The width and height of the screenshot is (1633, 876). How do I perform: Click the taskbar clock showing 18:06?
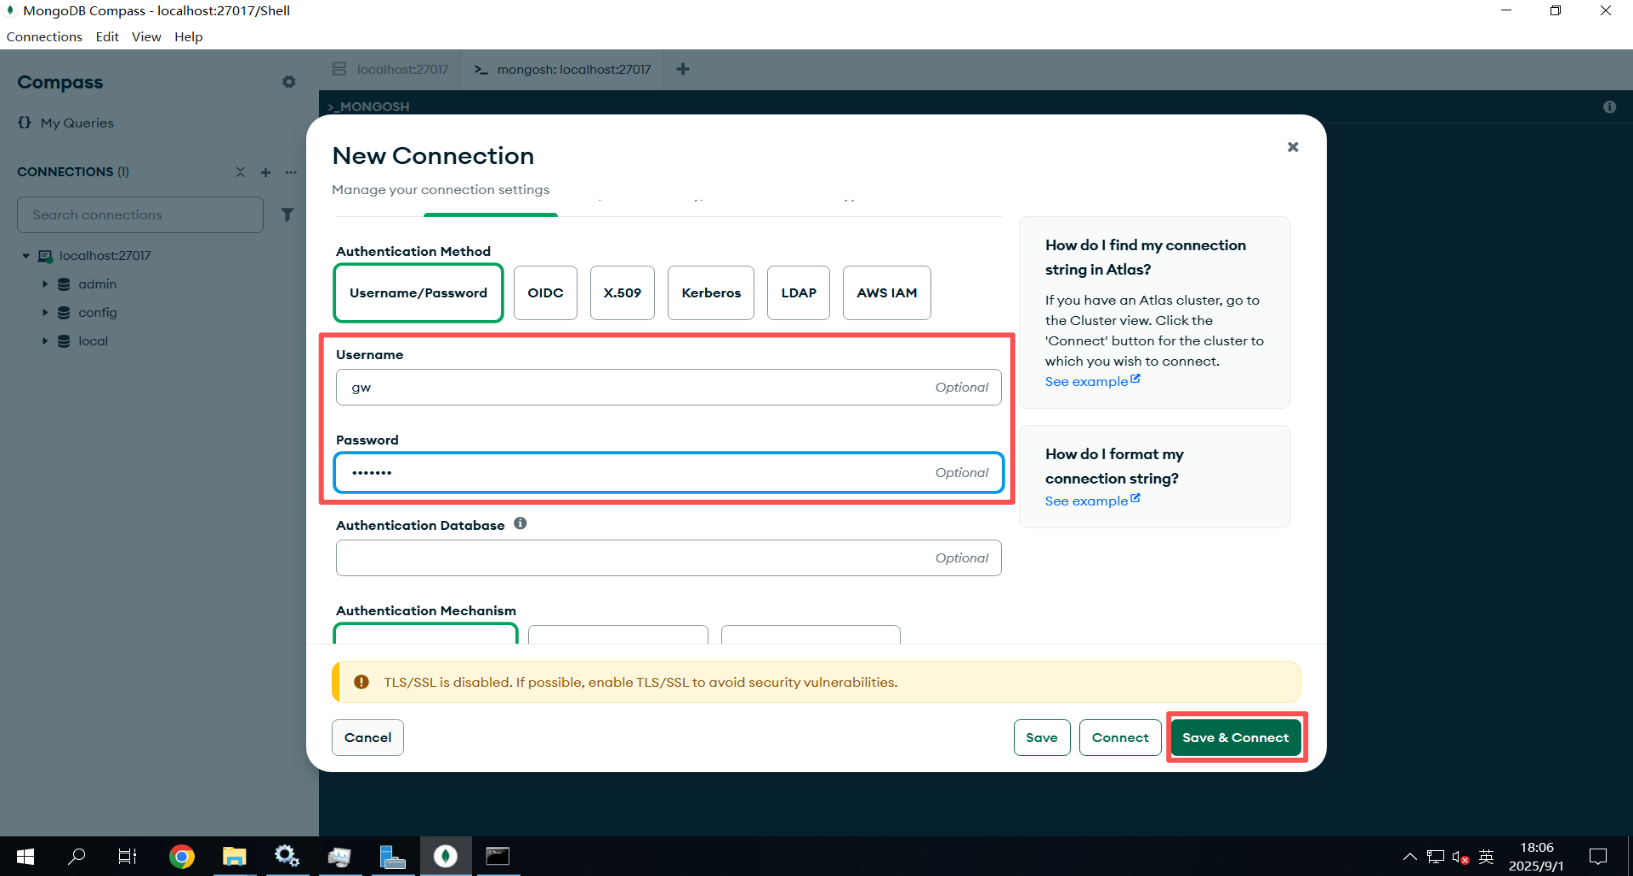coord(1537,857)
